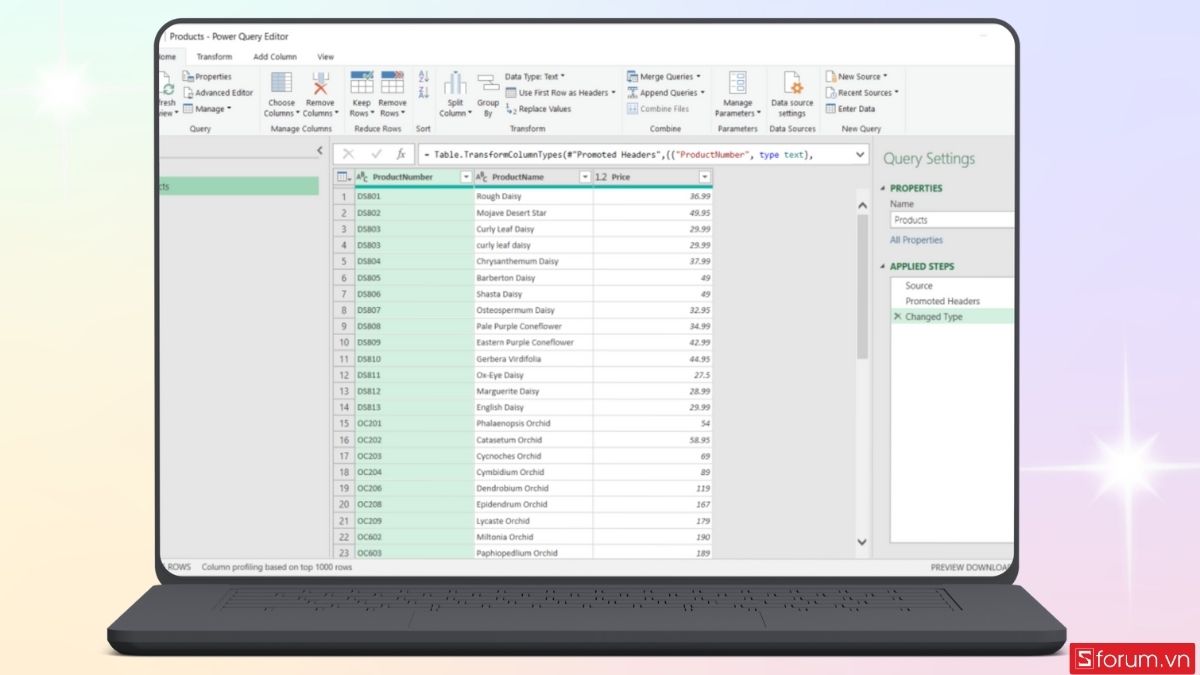
Task: Collapse the APPLIED STEPS section
Action: tap(883, 267)
